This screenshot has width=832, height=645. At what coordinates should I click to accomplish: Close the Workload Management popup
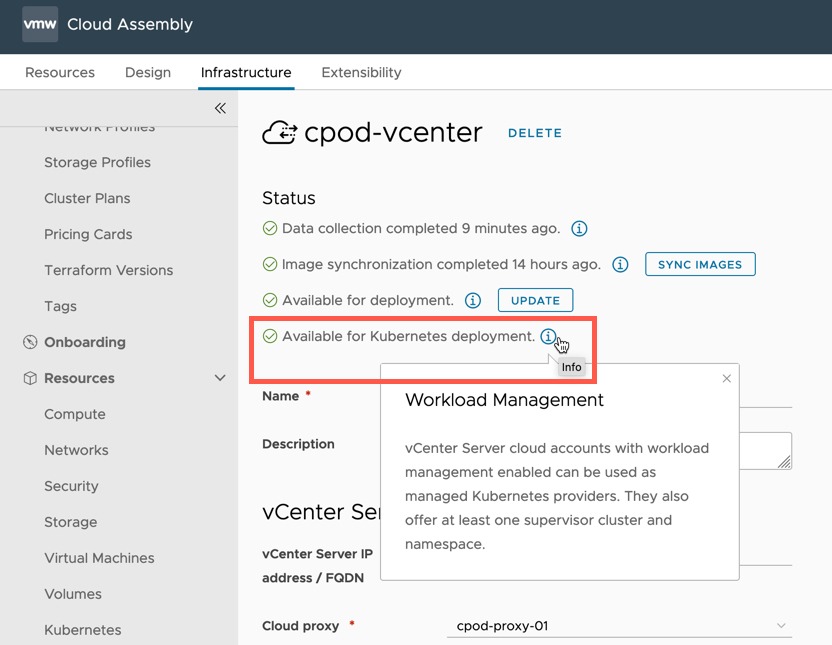click(727, 378)
